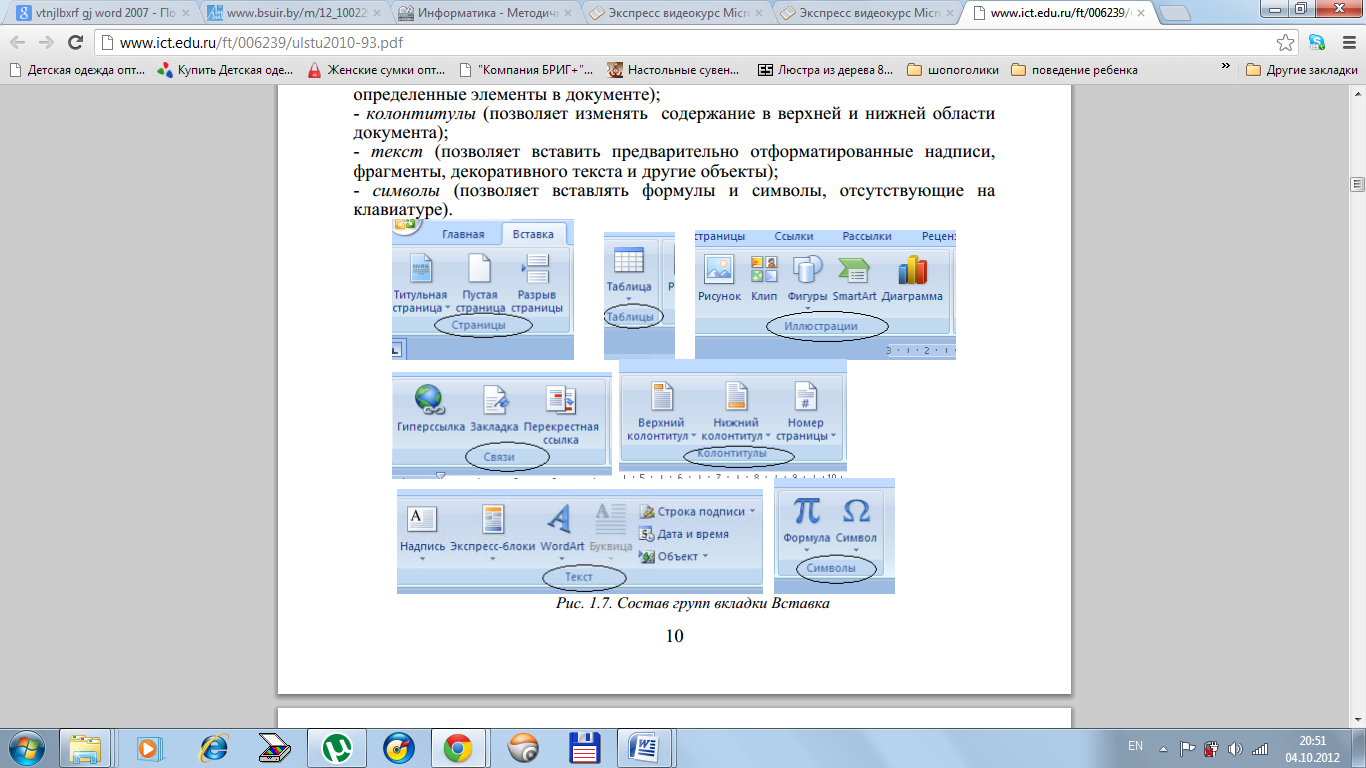
Task: Click the 'Перекрестная ссылка' icon in the figure
Action: click(560, 400)
